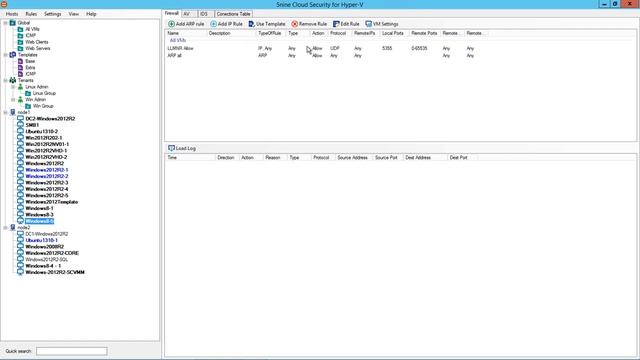This screenshot has height=360, width=640.
Task: Select Windows2012R2-CORE in the tree
Action: point(52,253)
